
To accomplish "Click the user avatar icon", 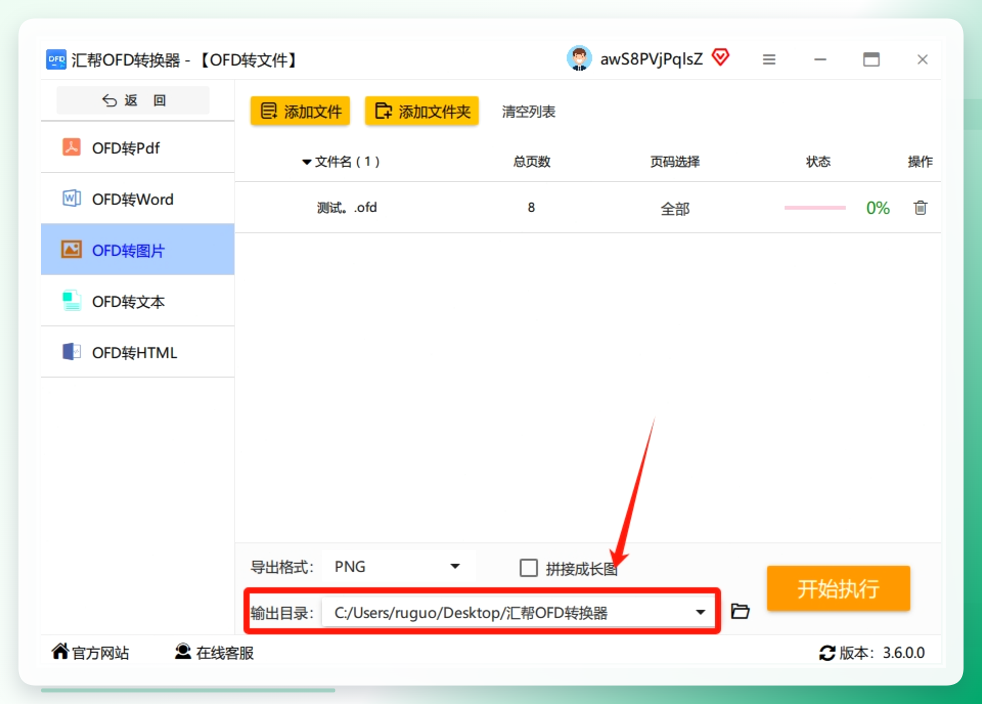I will tap(579, 59).
